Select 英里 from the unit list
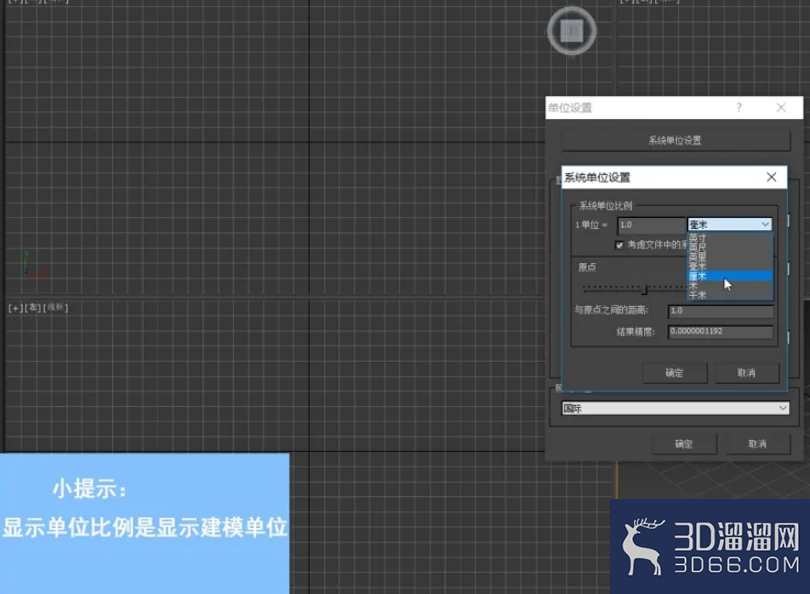Viewport: 810px width, 594px height. click(730, 257)
